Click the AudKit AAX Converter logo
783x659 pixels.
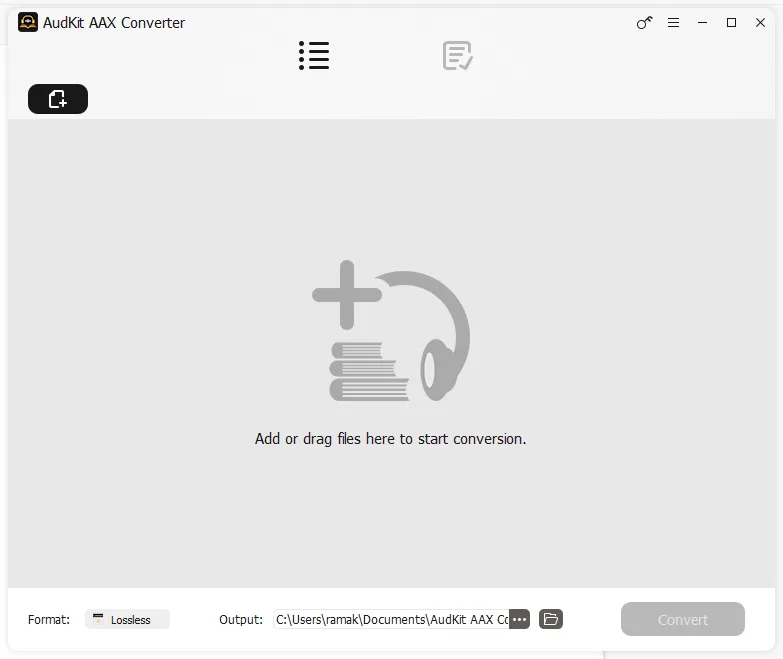tap(28, 22)
